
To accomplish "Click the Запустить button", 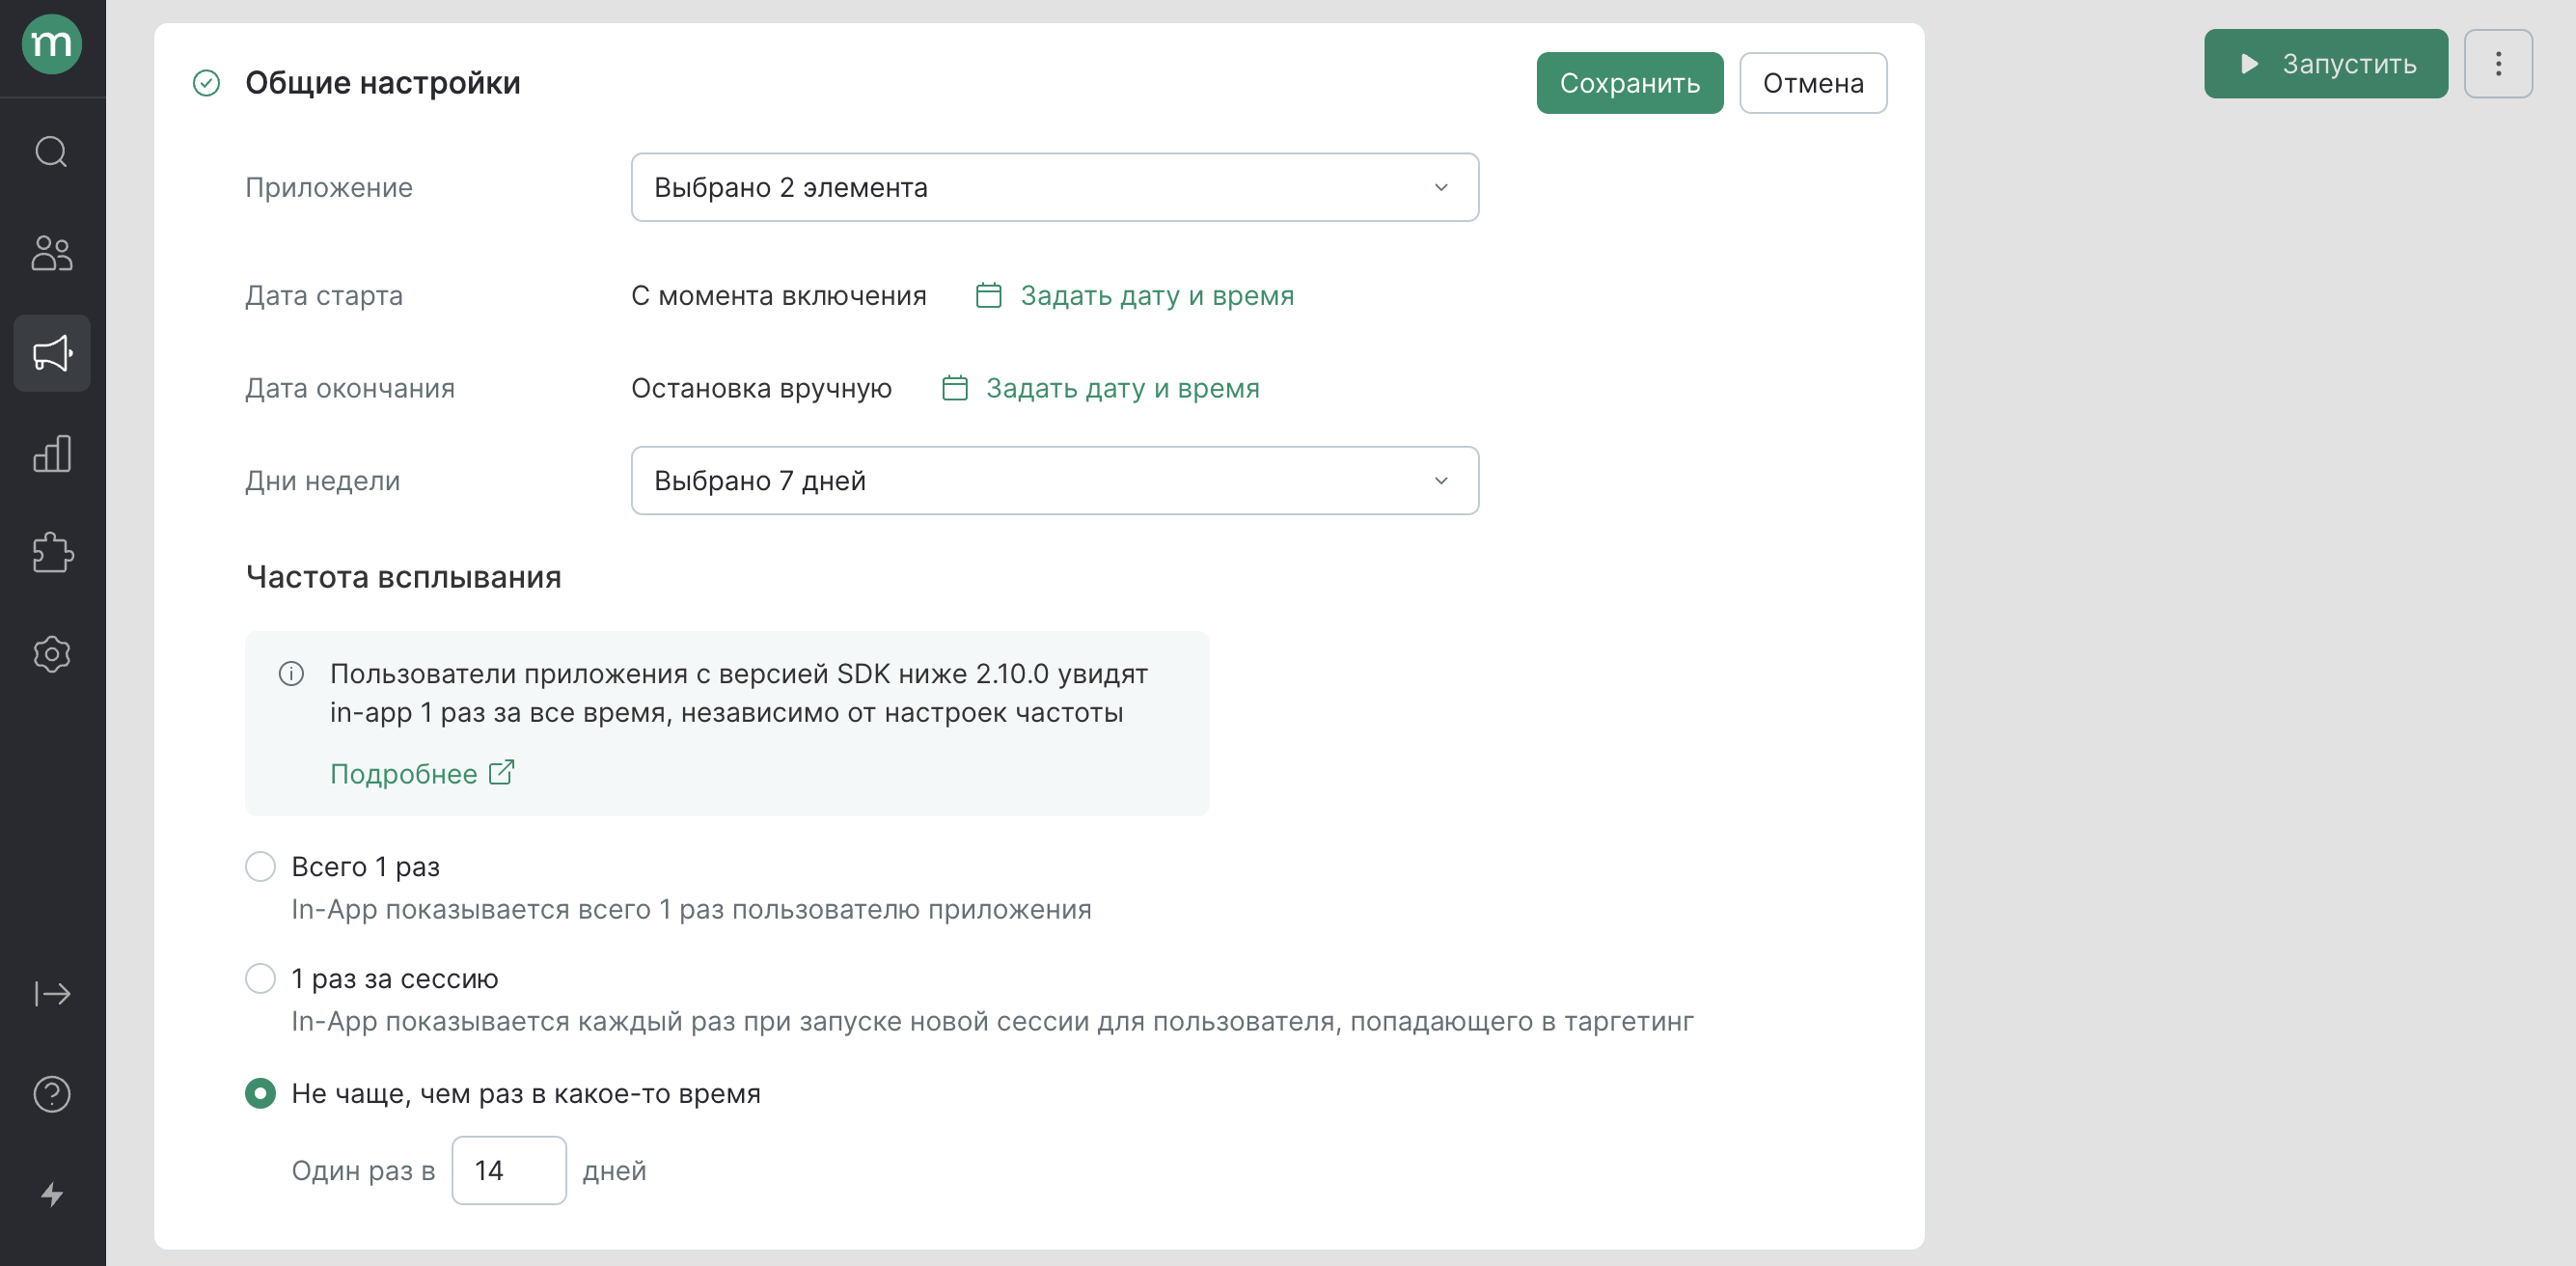I will point(2326,64).
